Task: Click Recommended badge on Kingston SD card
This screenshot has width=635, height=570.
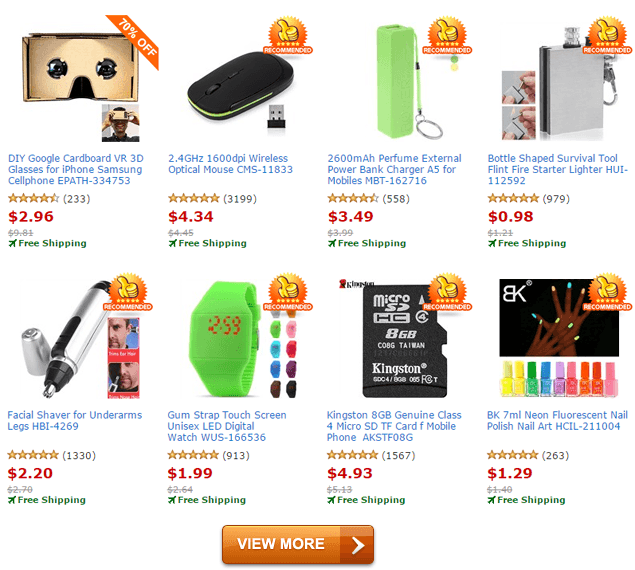Action: pos(447,292)
